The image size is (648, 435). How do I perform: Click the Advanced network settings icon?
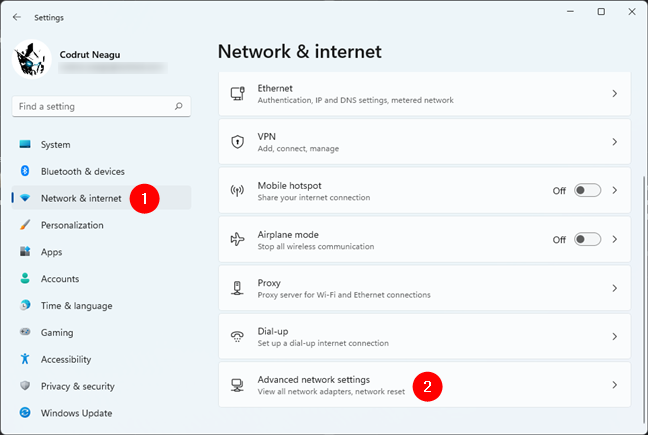click(237, 385)
